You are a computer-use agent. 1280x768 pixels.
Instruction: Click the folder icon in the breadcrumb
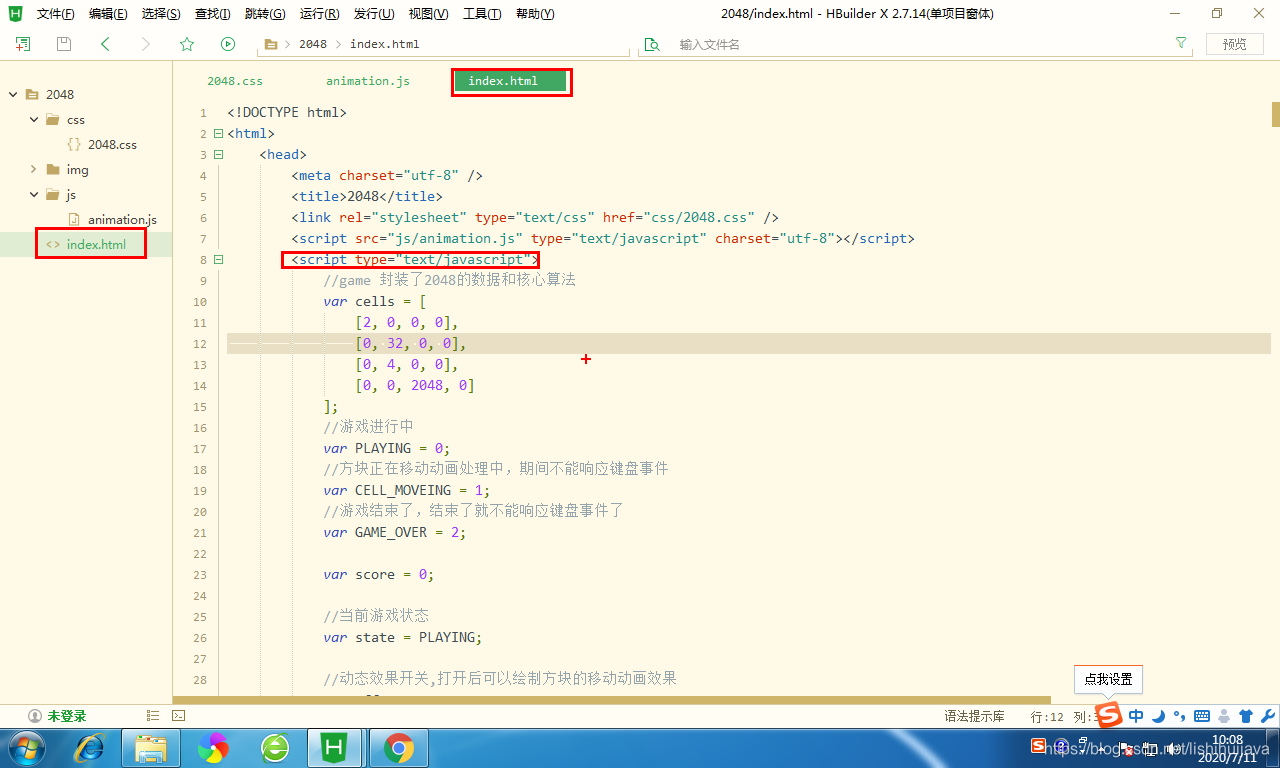(270, 44)
